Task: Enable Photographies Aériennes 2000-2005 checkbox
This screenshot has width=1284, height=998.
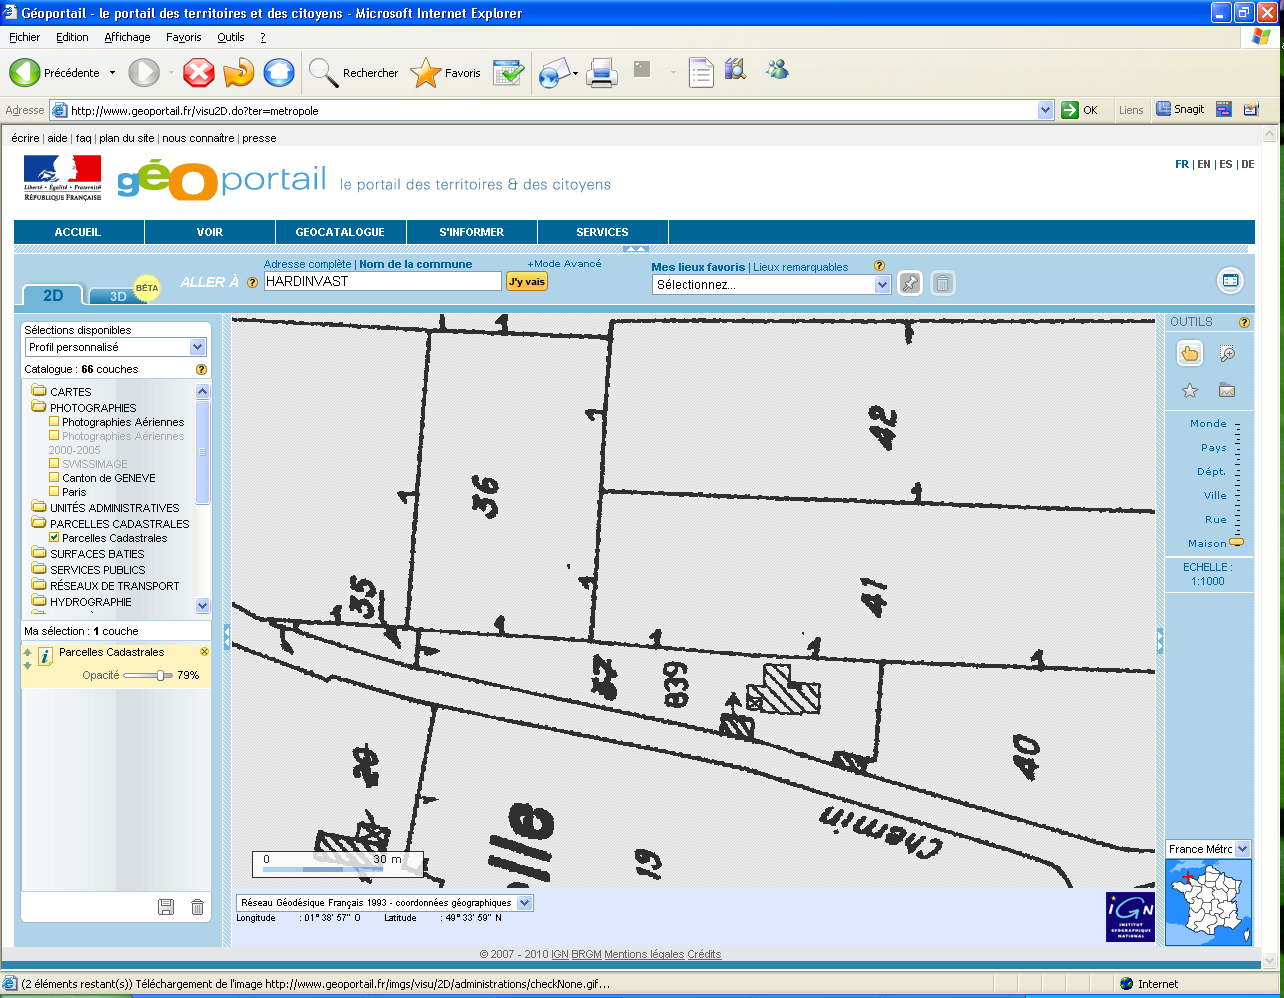Action: tap(54, 436)
